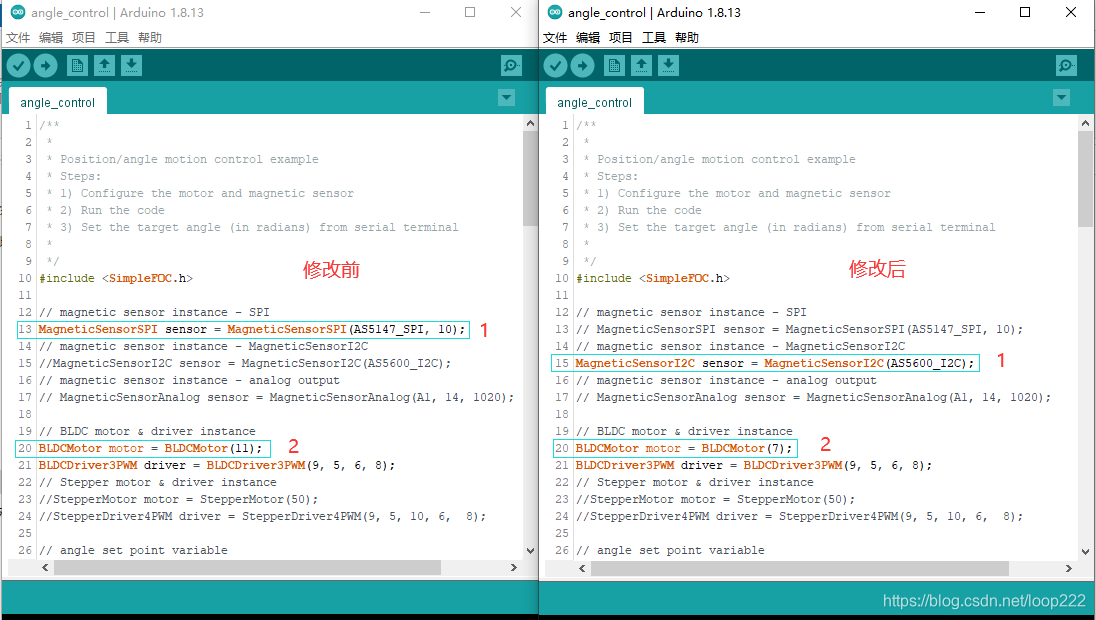The height and width of the screenshot is (620, 1096).
Task: Click vertical scrollbar thumb in left editor
Action: (530, 178)
